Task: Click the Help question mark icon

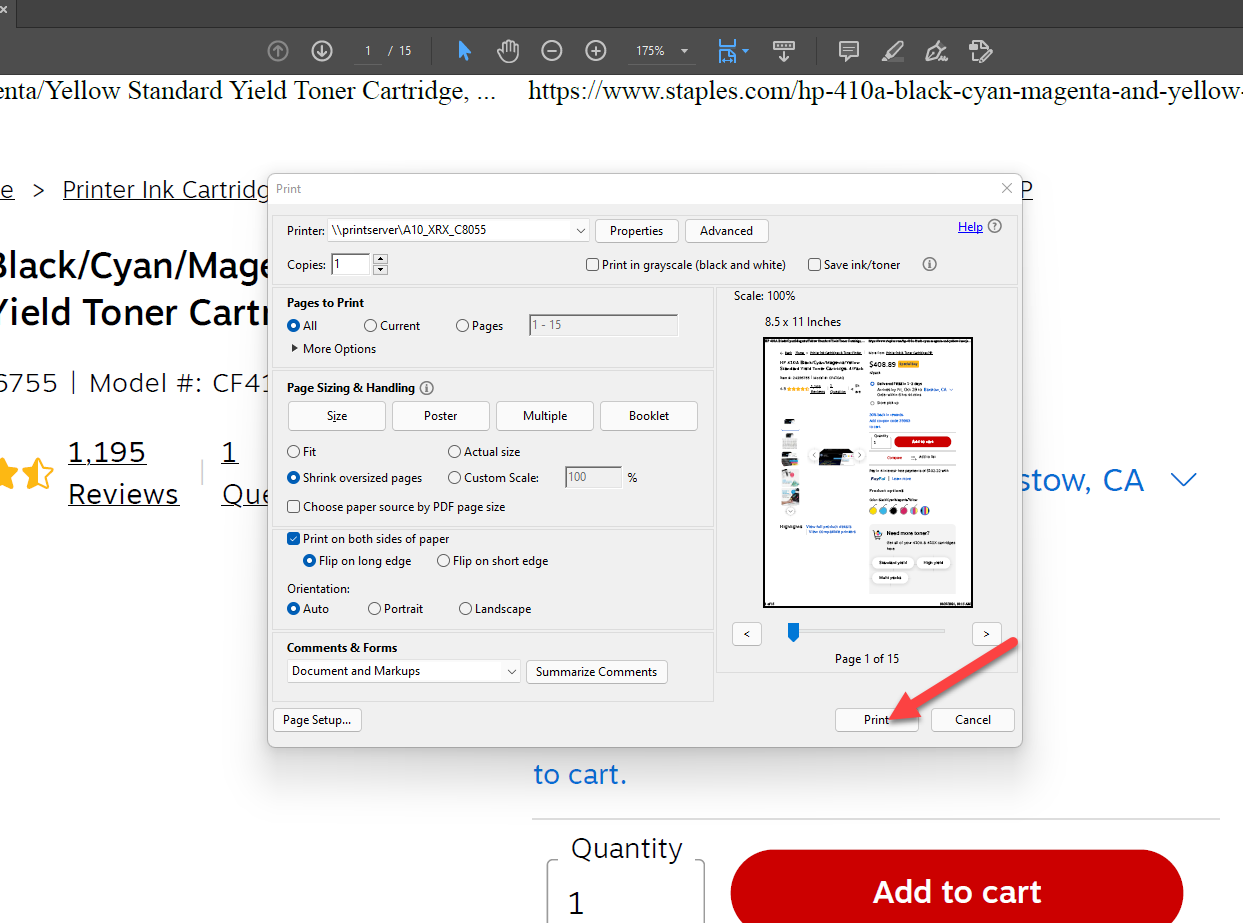Action: point(995,227)
